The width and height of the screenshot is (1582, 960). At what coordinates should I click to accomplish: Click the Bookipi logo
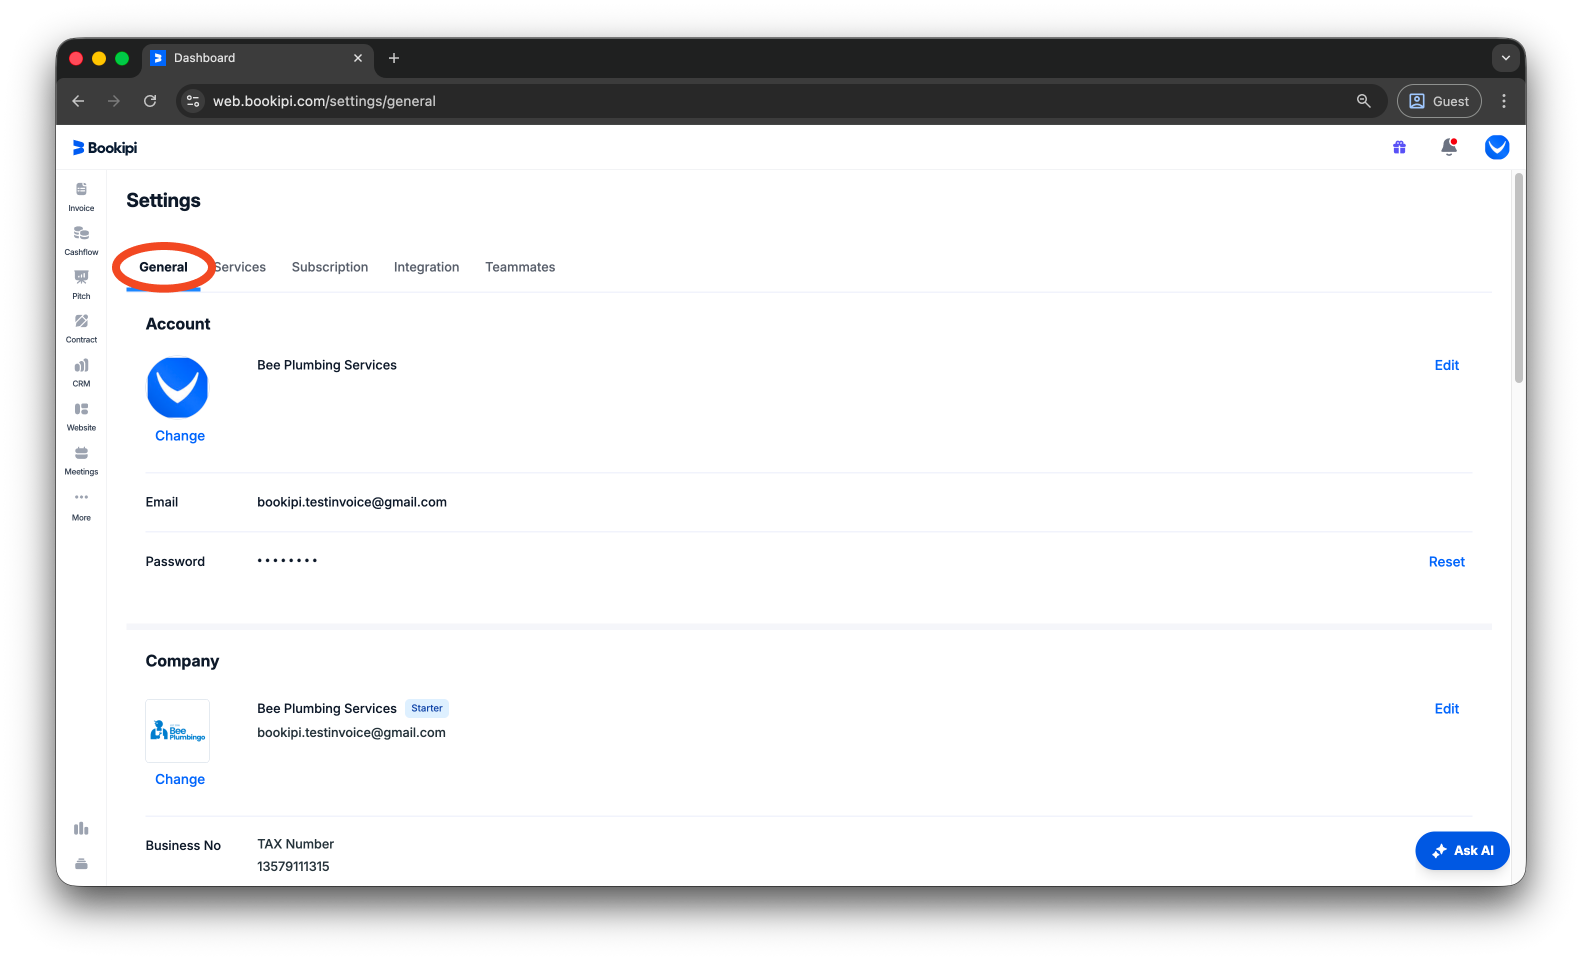tap(105, 147)
